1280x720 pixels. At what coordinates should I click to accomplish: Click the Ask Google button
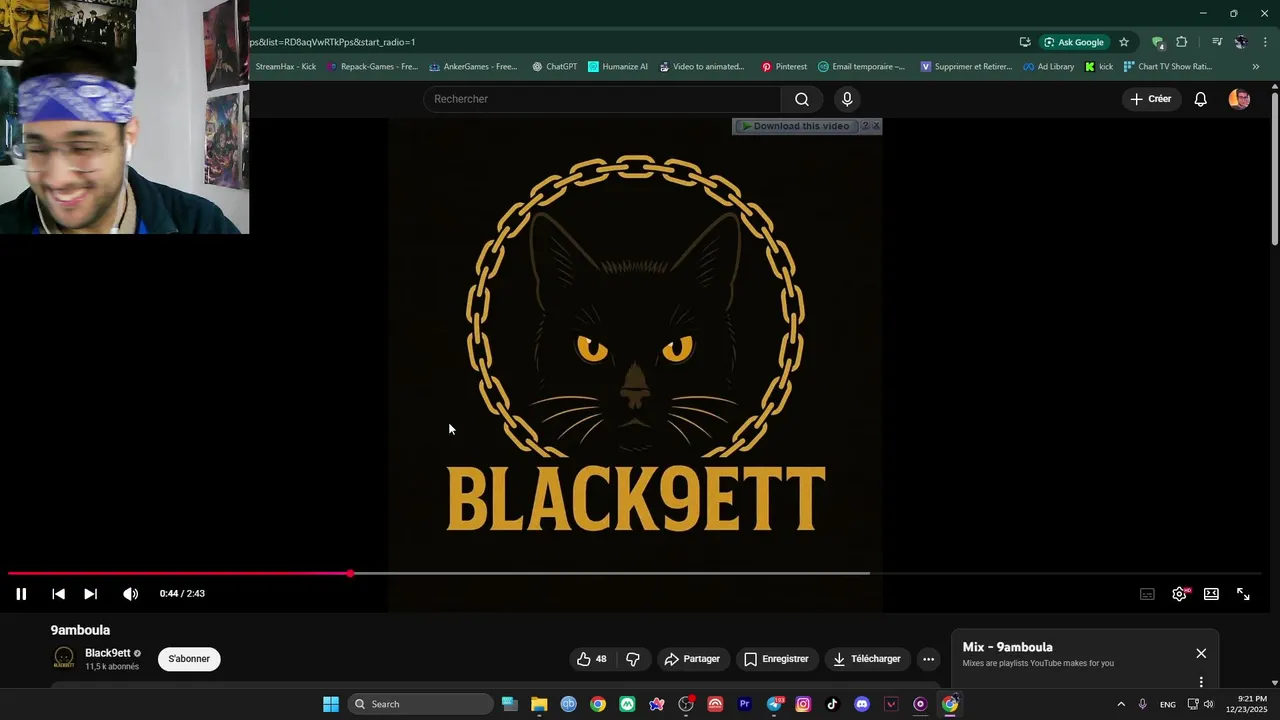coord(1074,42)
